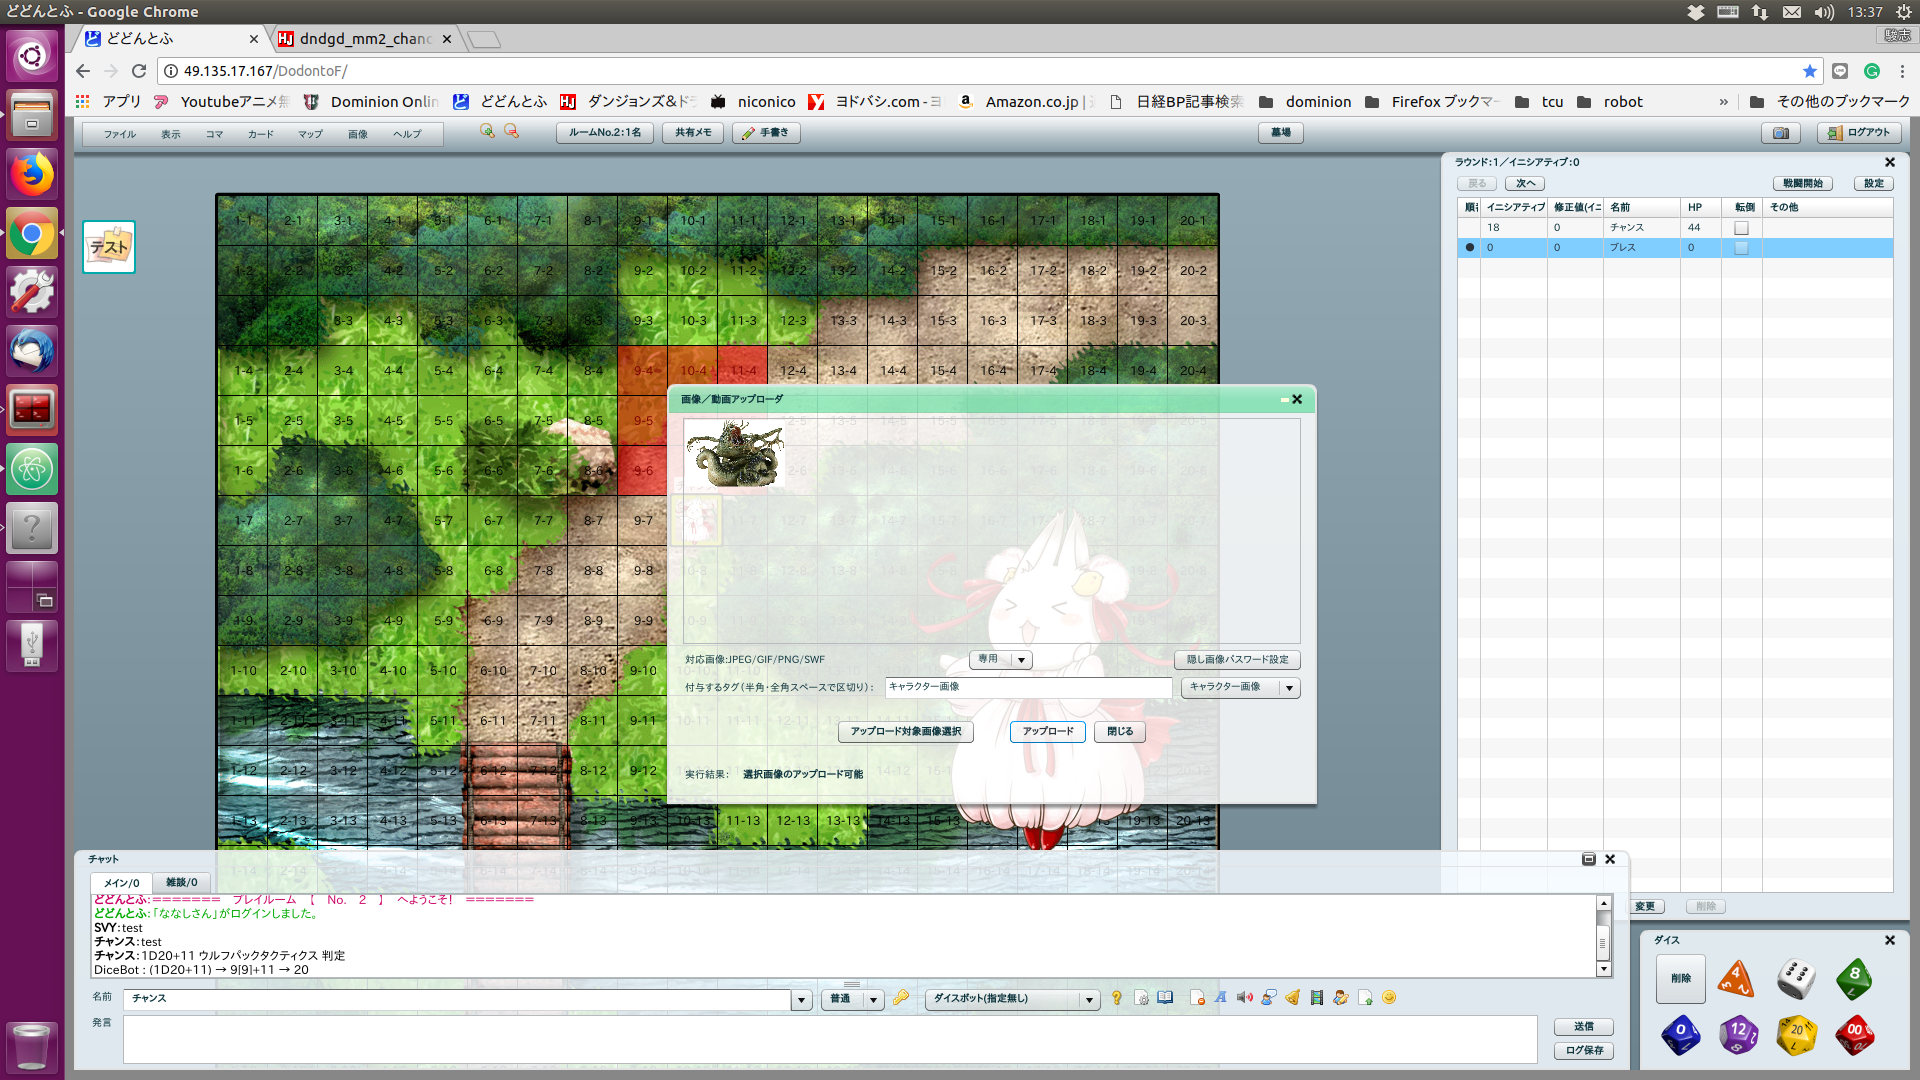Click the 戦闘開始 button
This screenshot has width=1920, height=1080.
click(1803, 184)
